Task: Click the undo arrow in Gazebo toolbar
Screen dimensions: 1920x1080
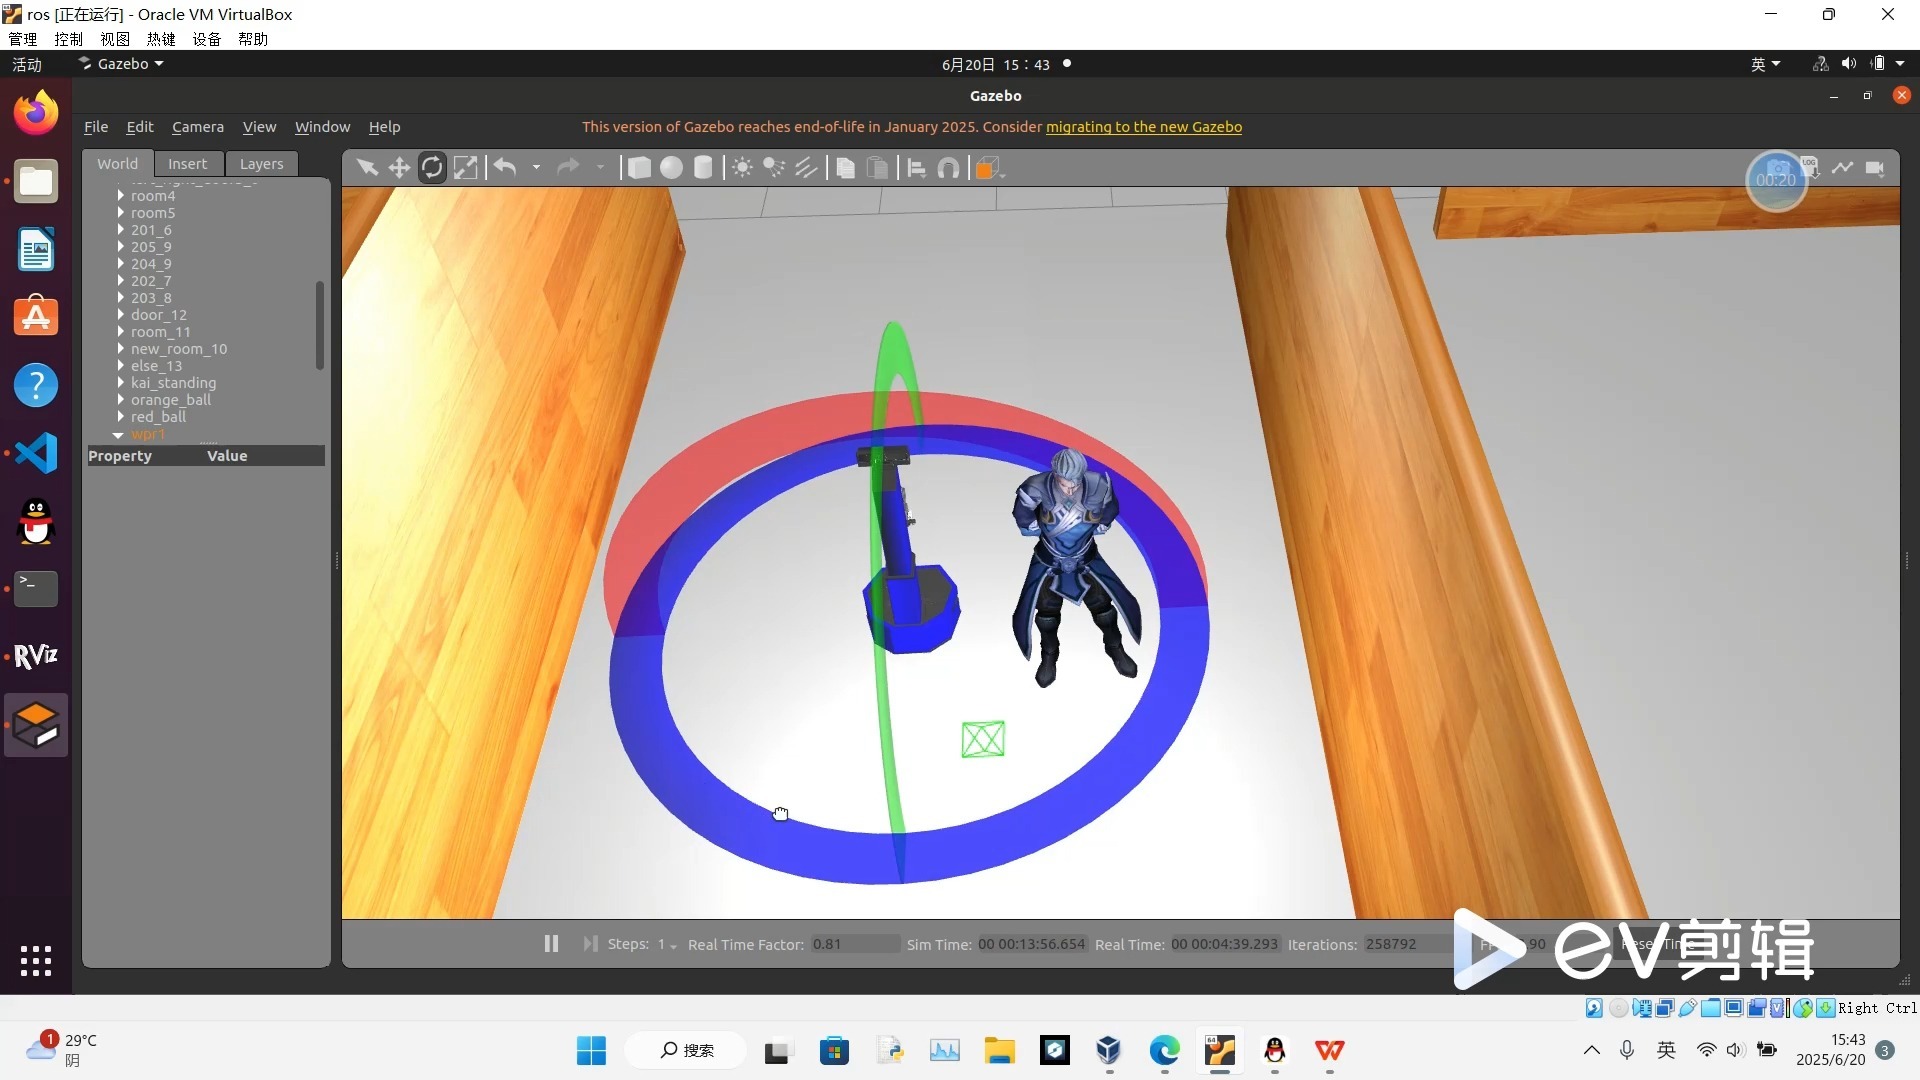Action: coord(505,168)
